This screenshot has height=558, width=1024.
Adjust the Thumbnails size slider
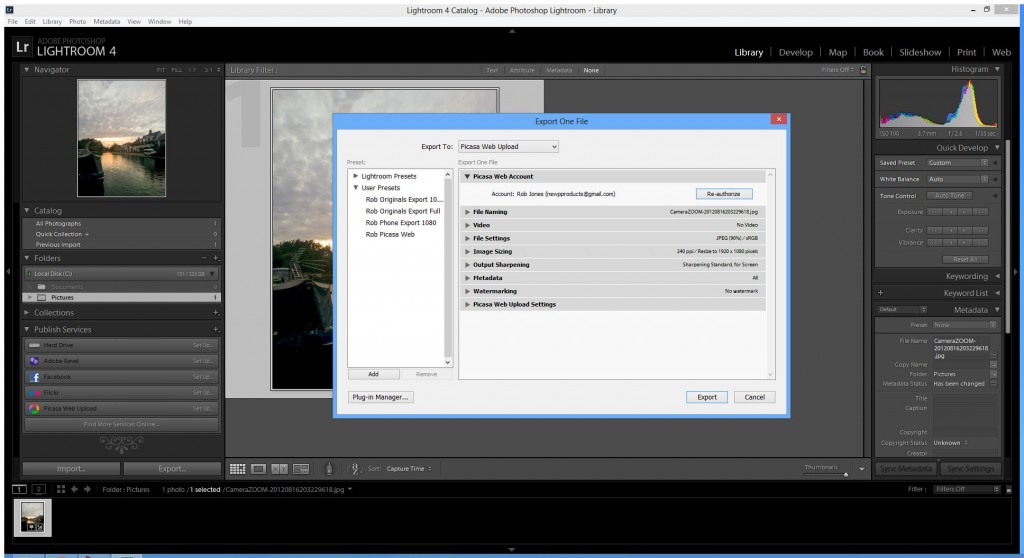(x=845, y=474)
